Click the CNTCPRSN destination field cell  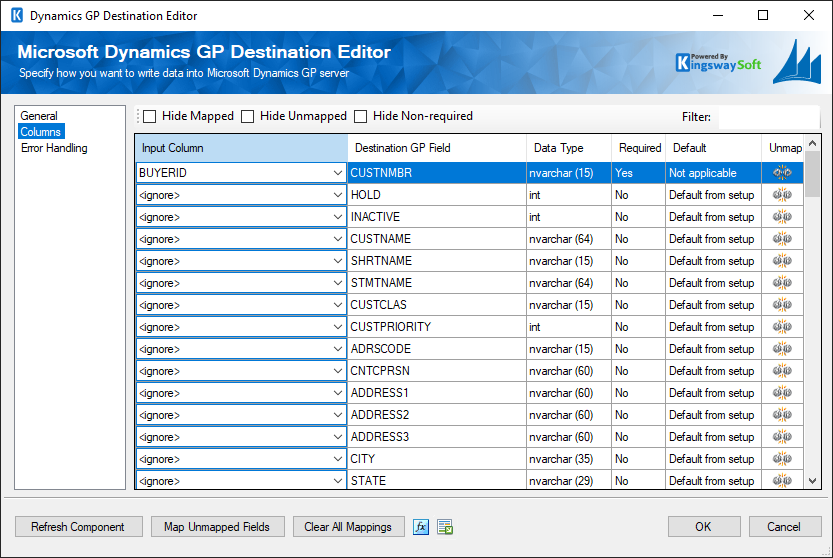pos(437,371)
